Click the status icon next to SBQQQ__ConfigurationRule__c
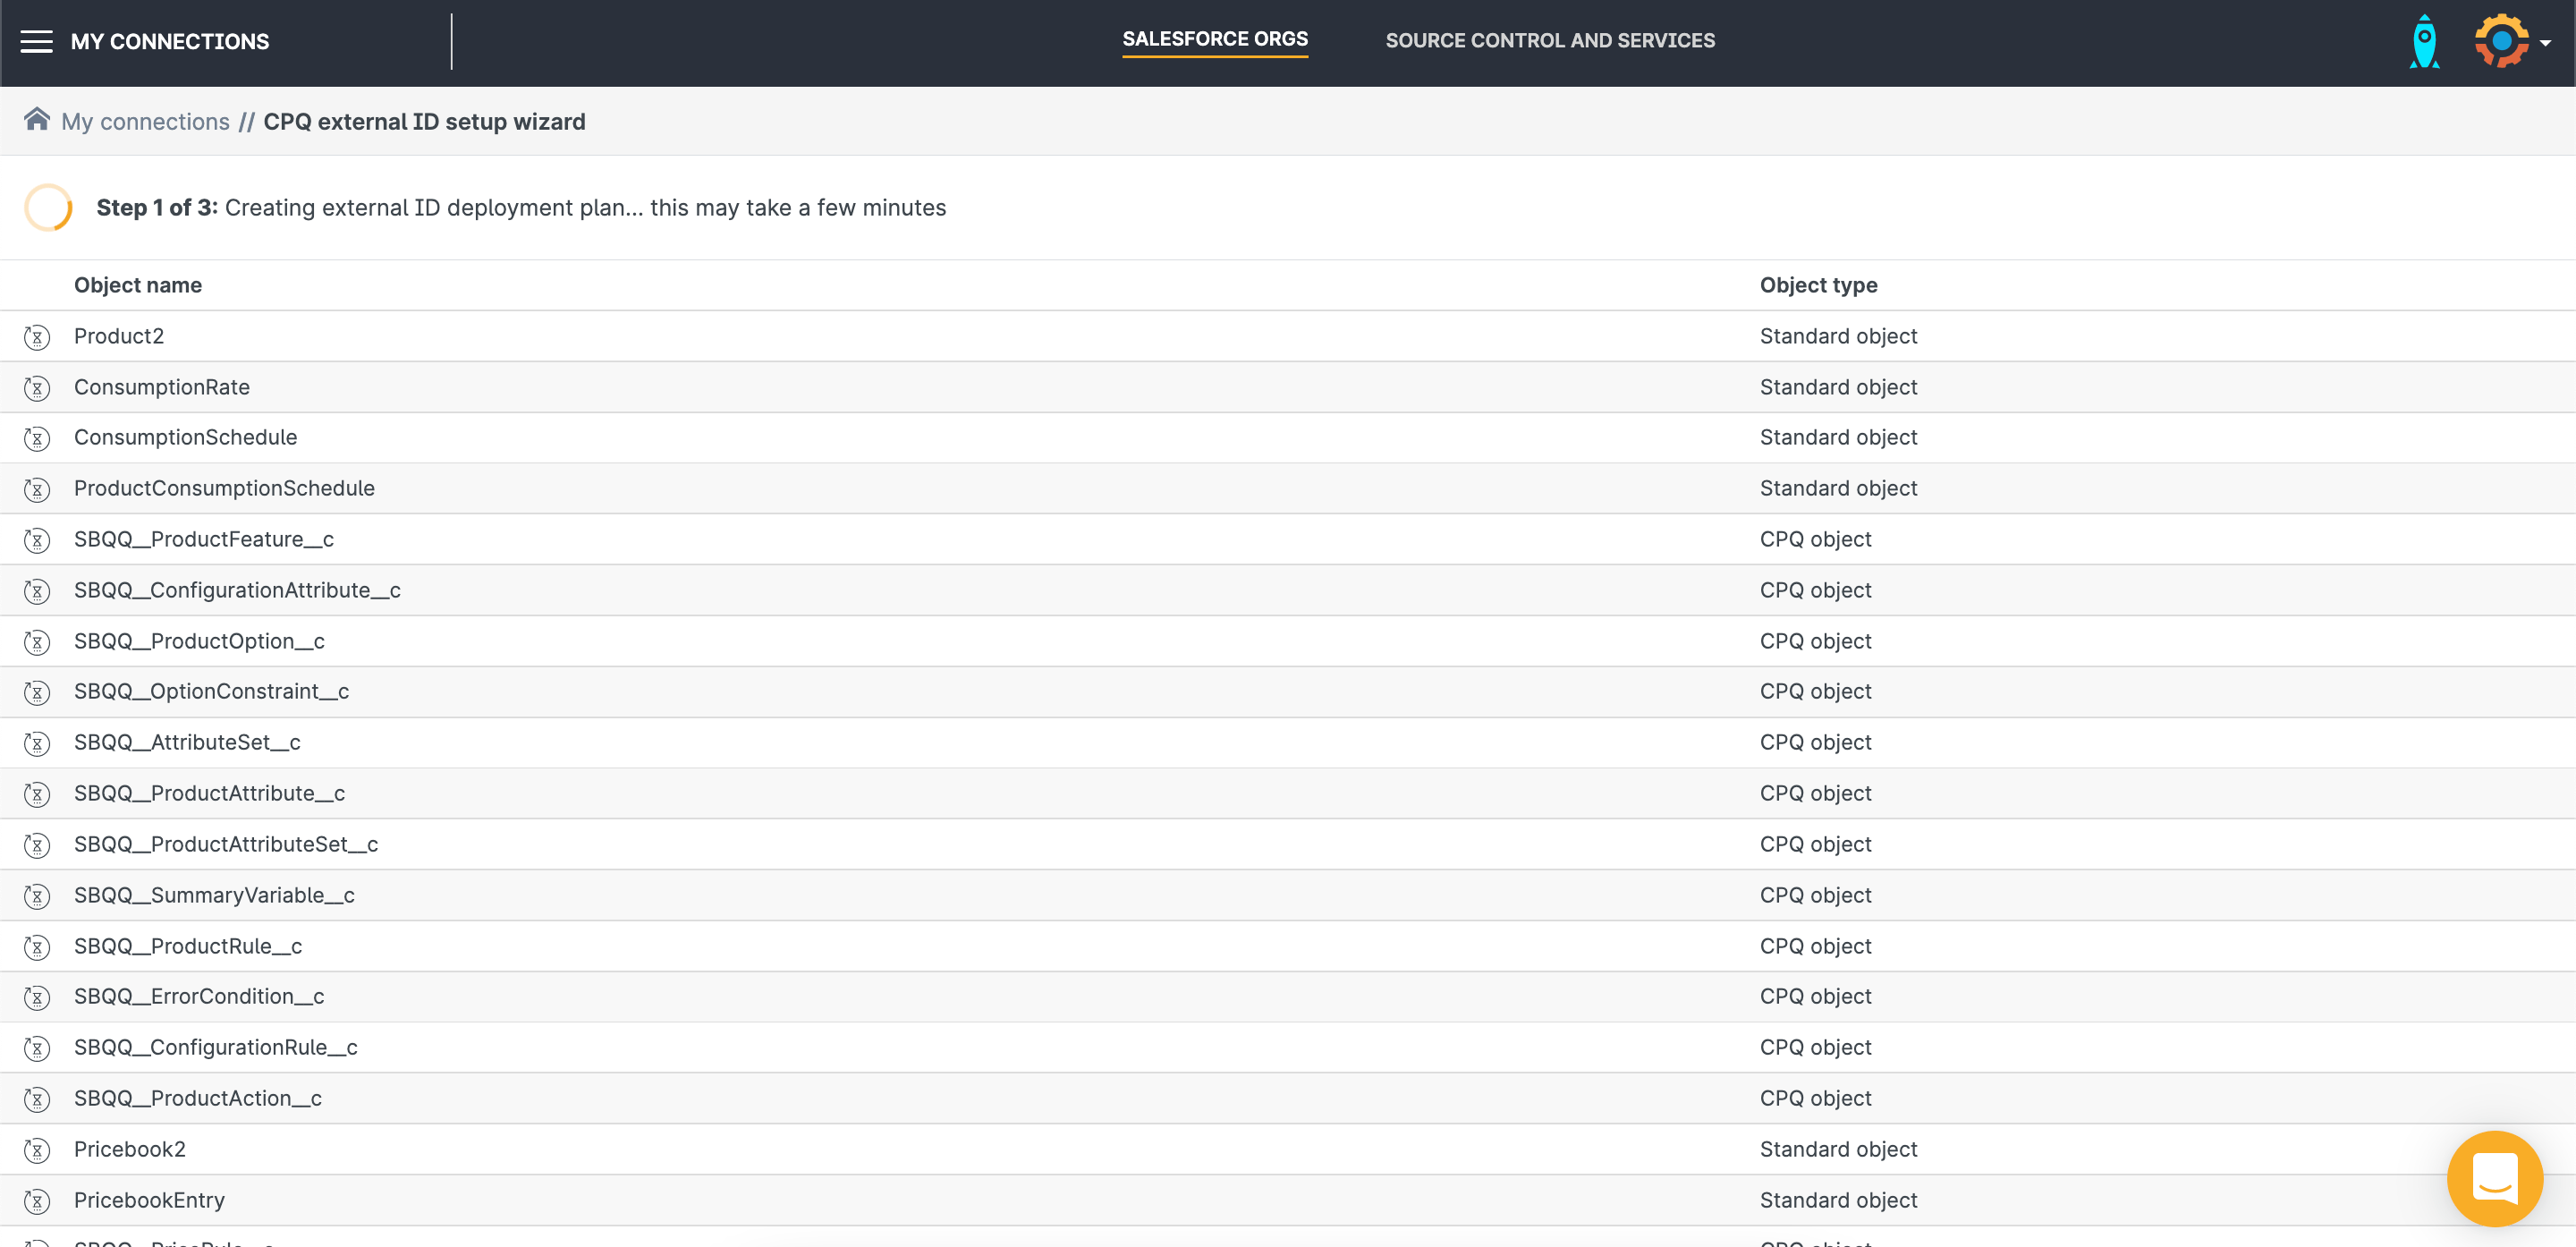The image size is (2576, 1247). click(38, 1047)
